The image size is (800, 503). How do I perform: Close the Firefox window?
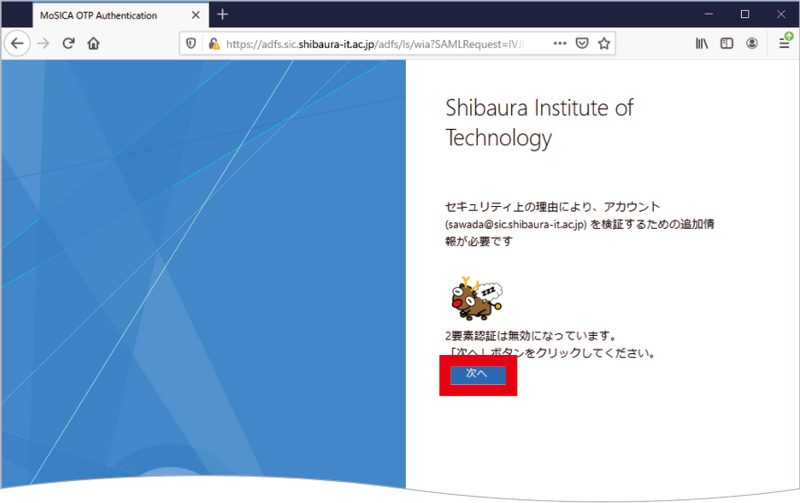pos(781,14)
